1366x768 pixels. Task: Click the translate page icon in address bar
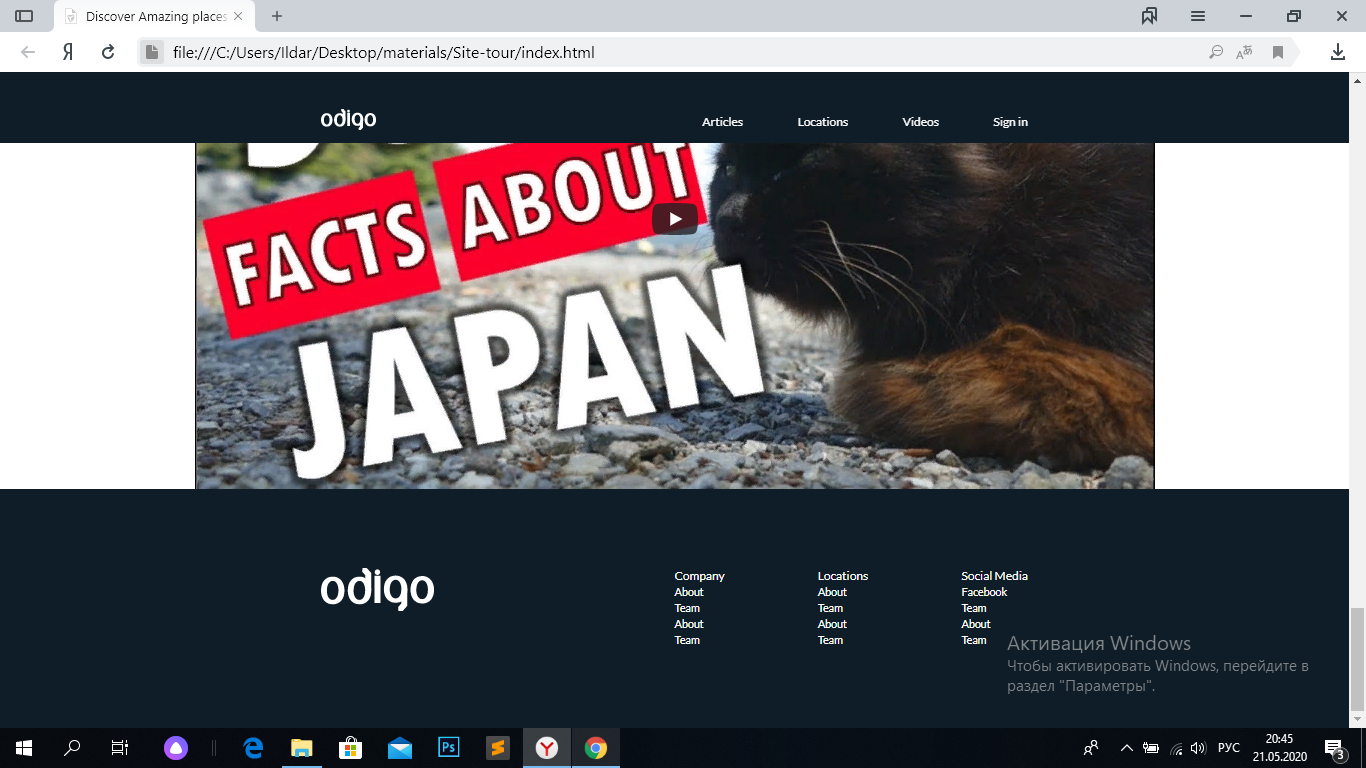tap(1245, 52)
